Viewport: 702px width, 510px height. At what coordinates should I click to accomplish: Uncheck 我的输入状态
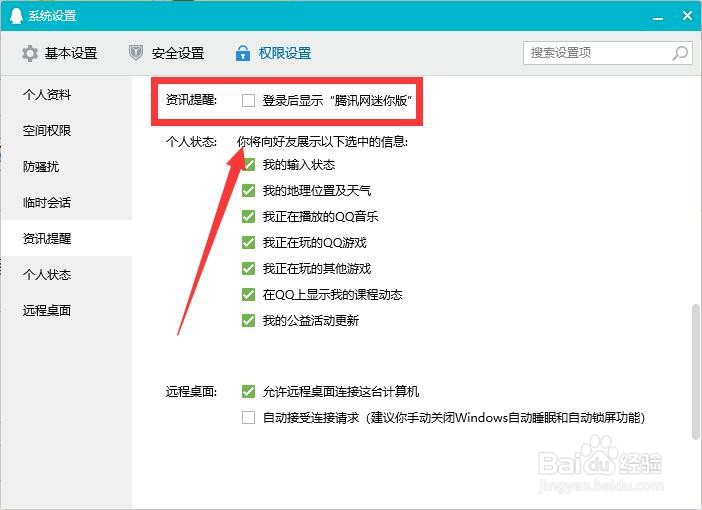pyautogui.click(x=248, y=165)
